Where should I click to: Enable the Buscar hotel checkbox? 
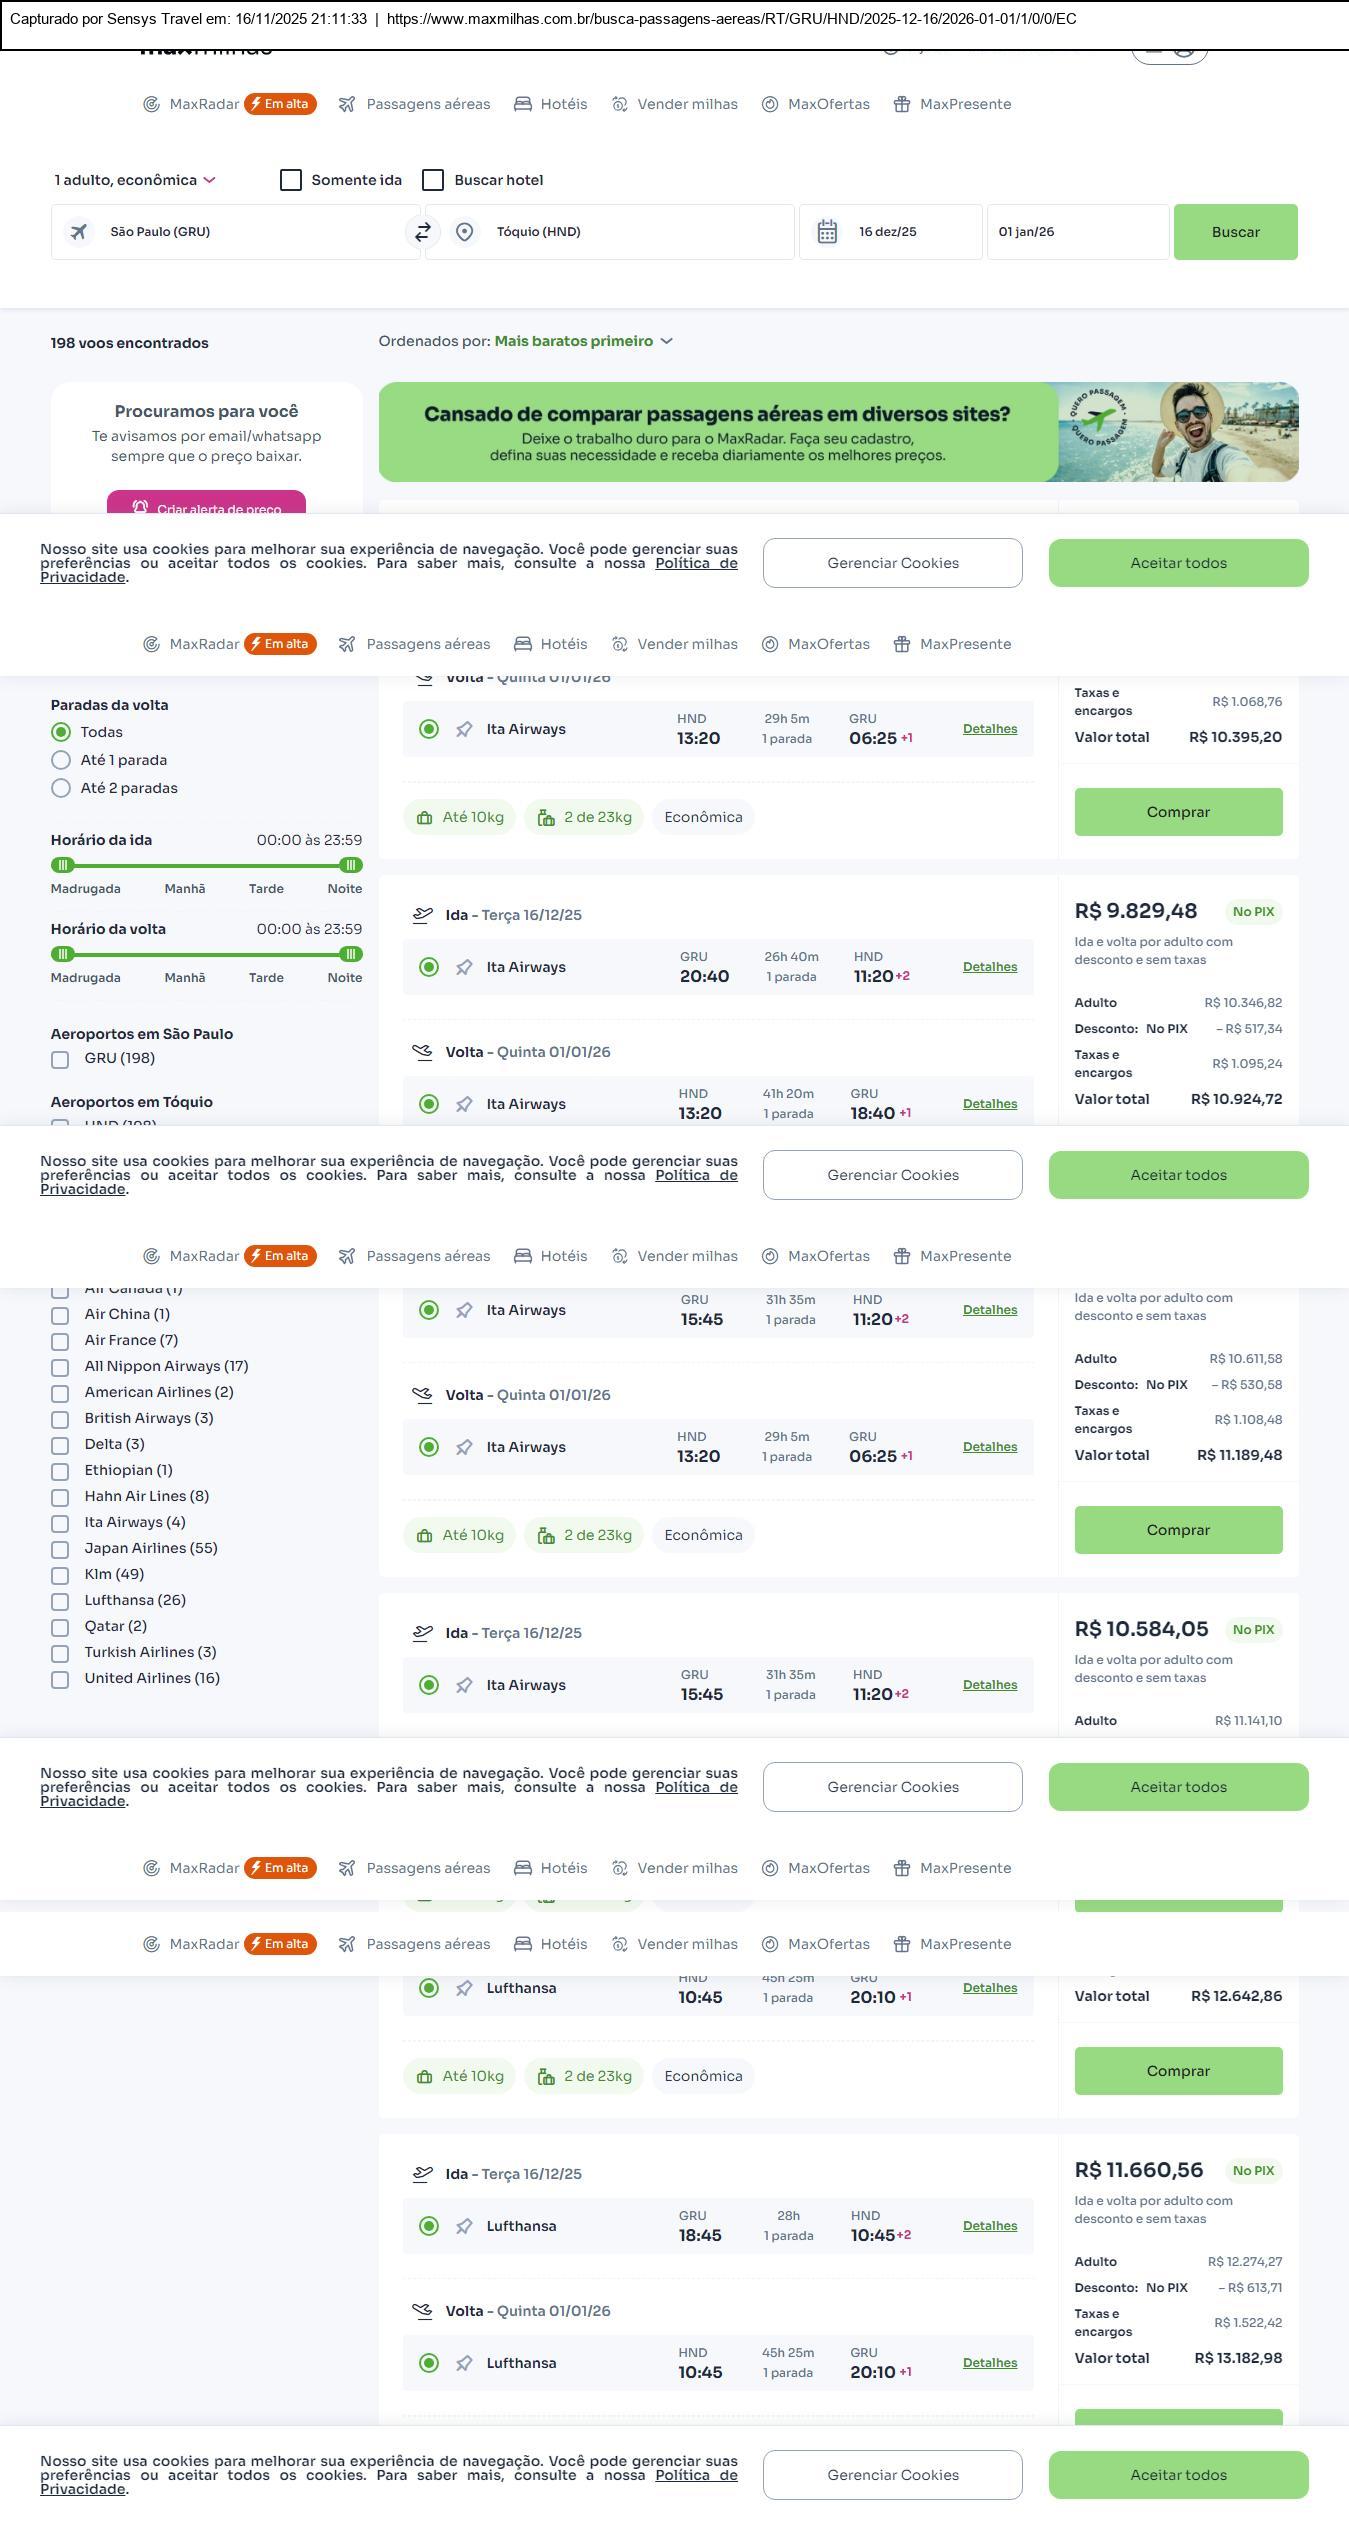[x=433, y=180]
